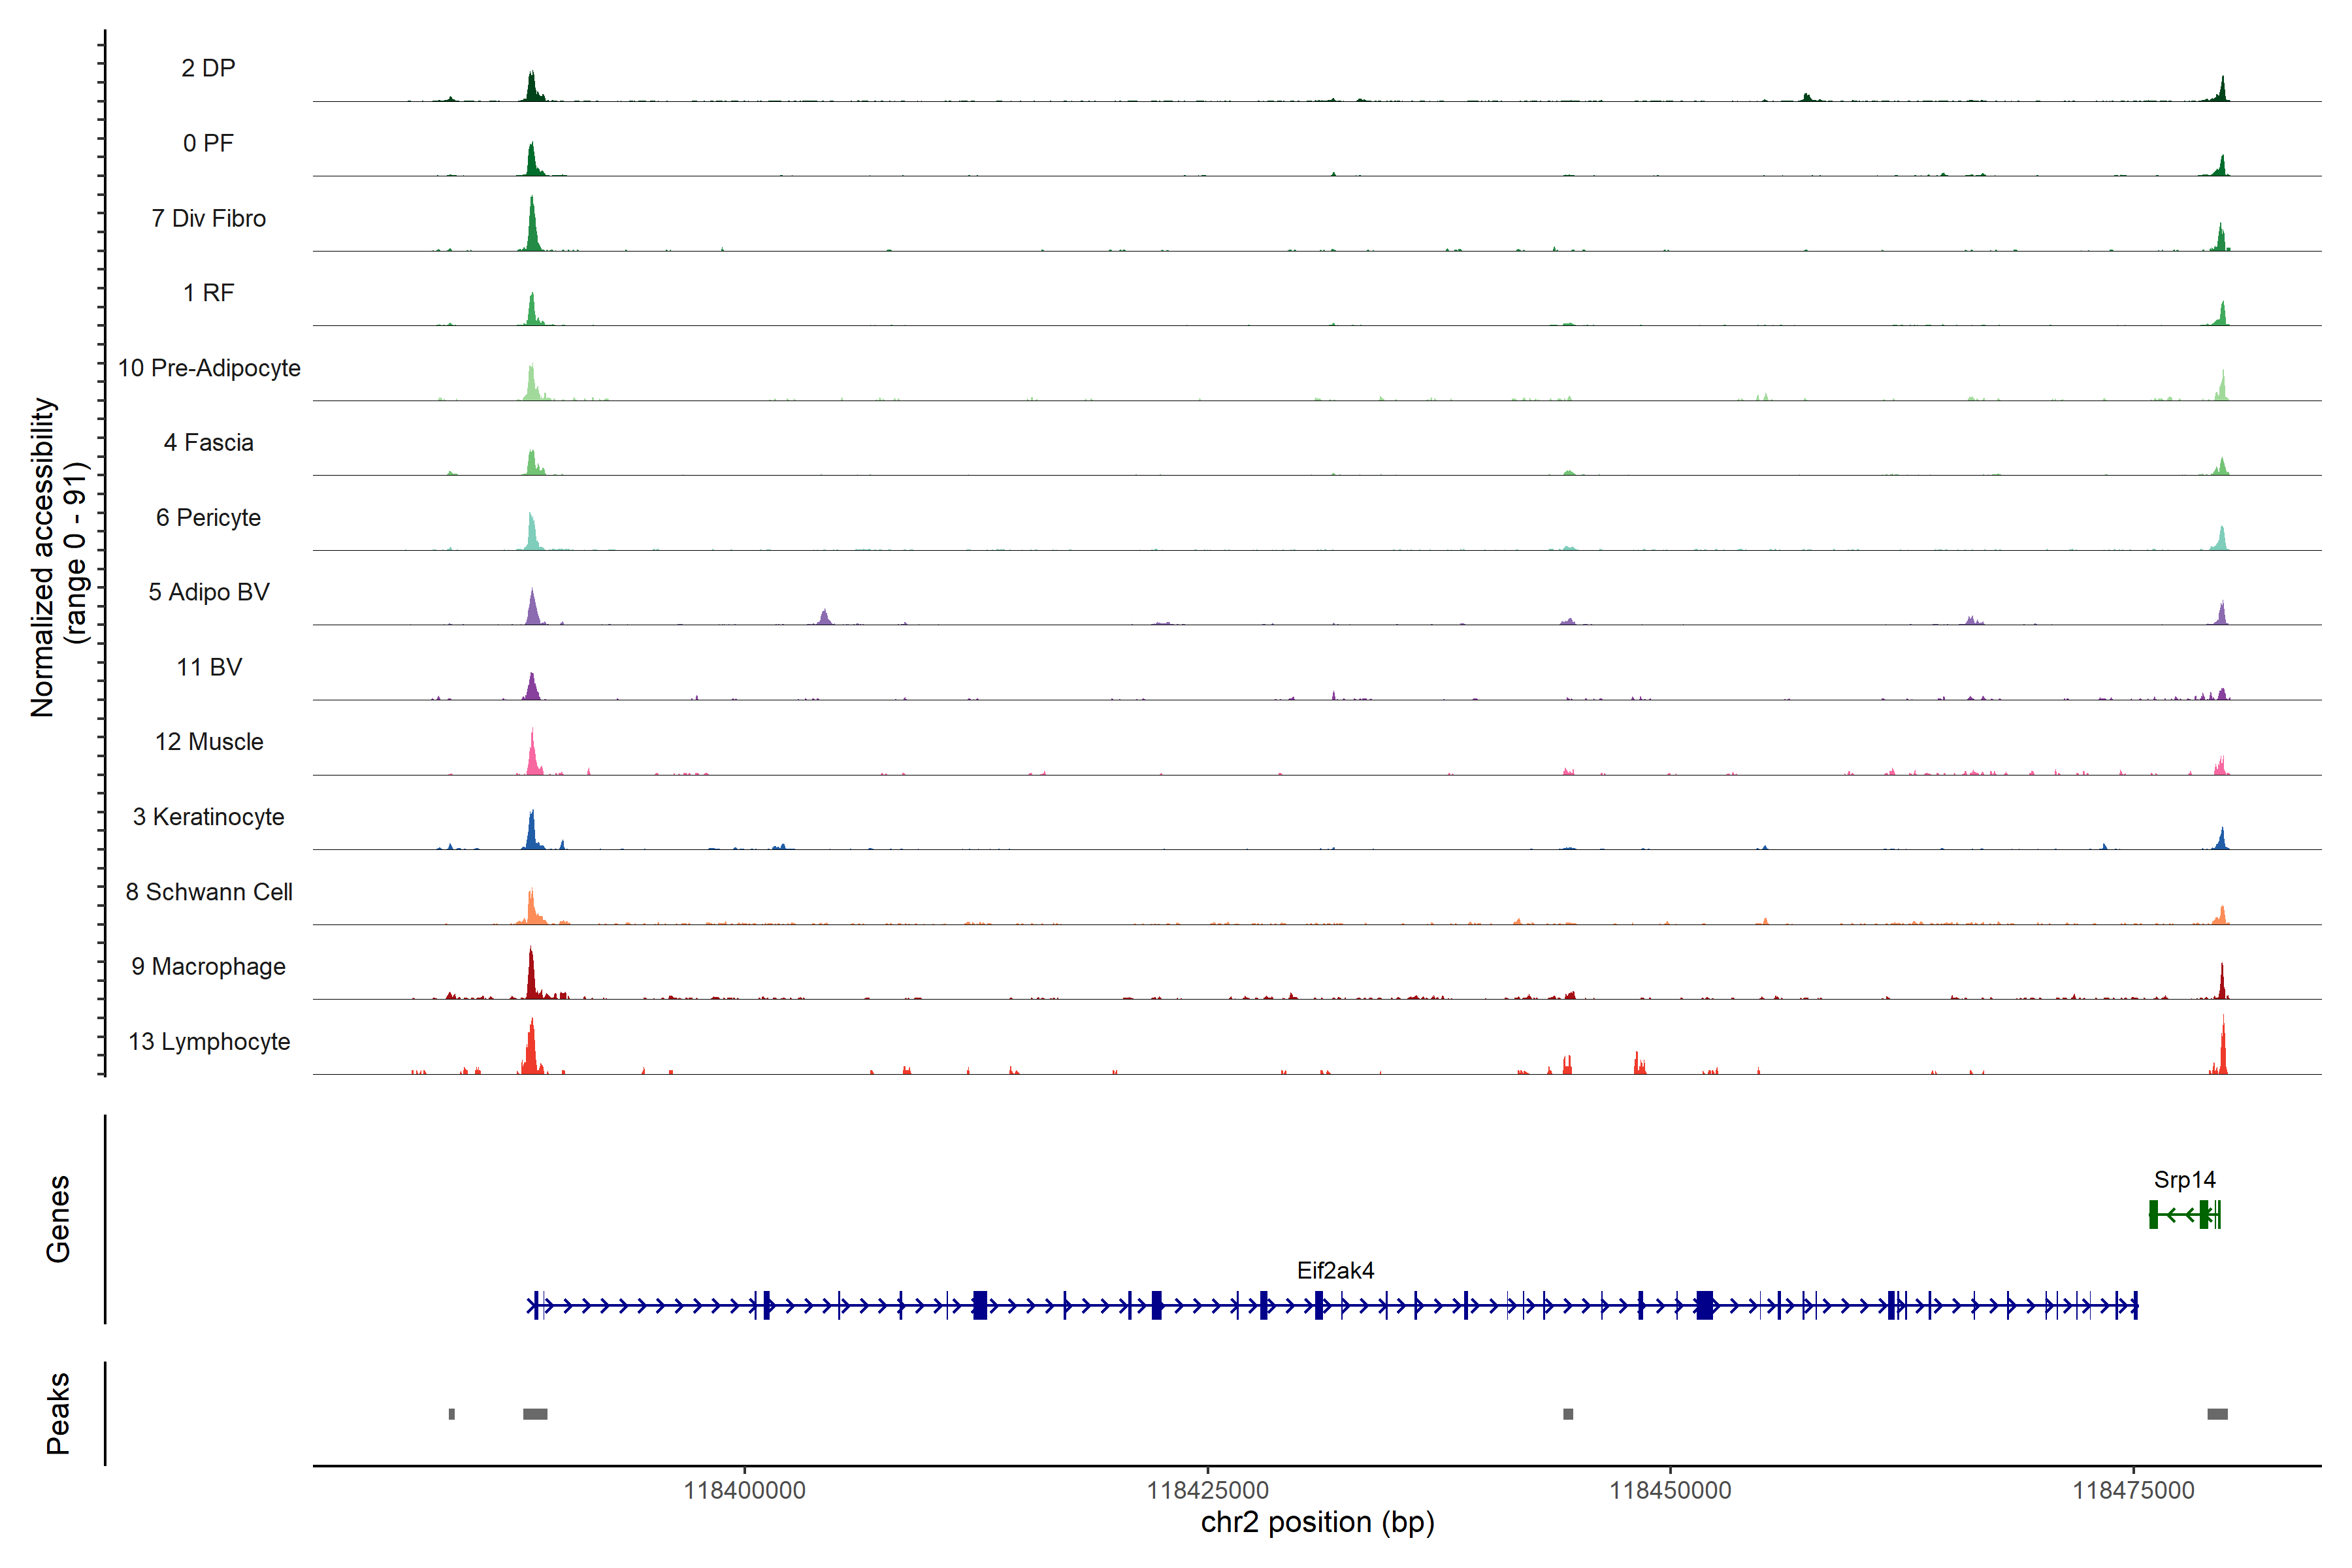This screenshot has width=2352, height=1568.
Task: Select the 13 Lymphocyte track label
Action: coord(209,1041)
